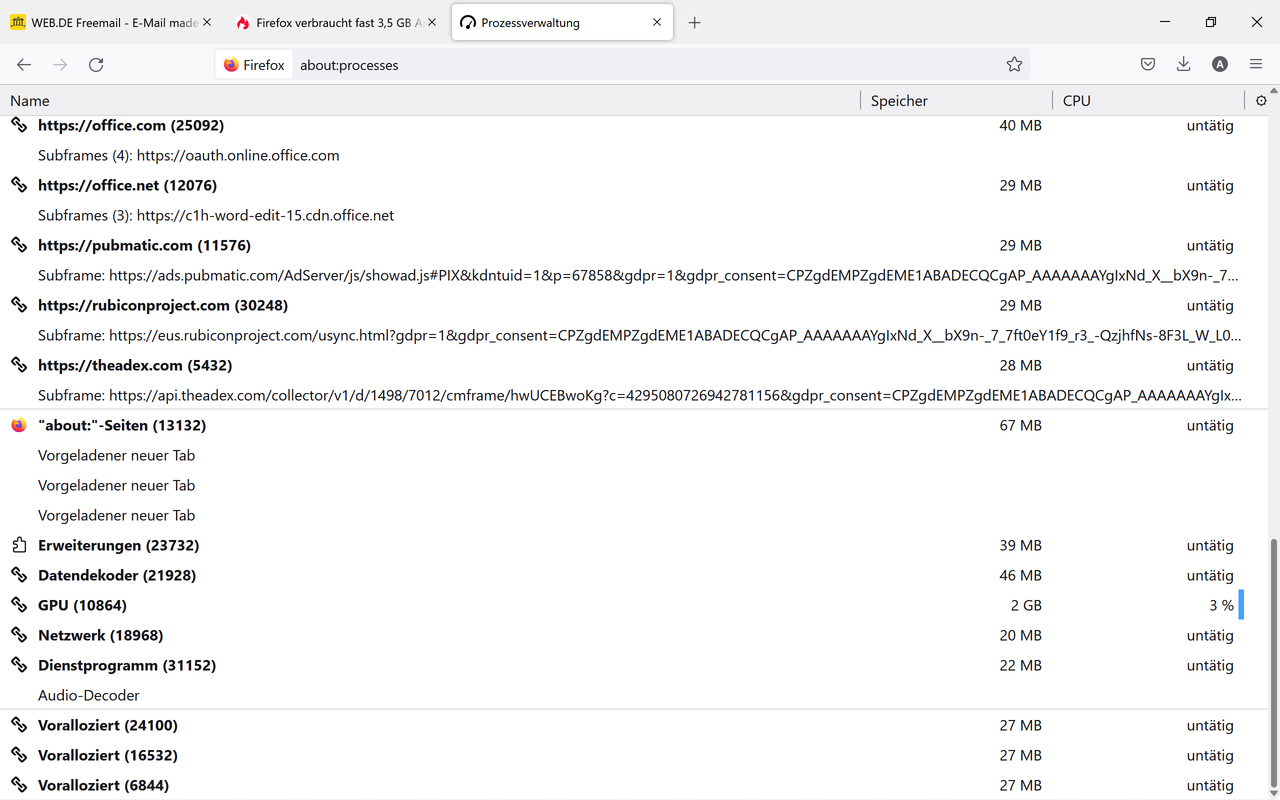Bookmark this page with the star icon
This screenshot has height=800, width=1280.
click(1014, 65)
